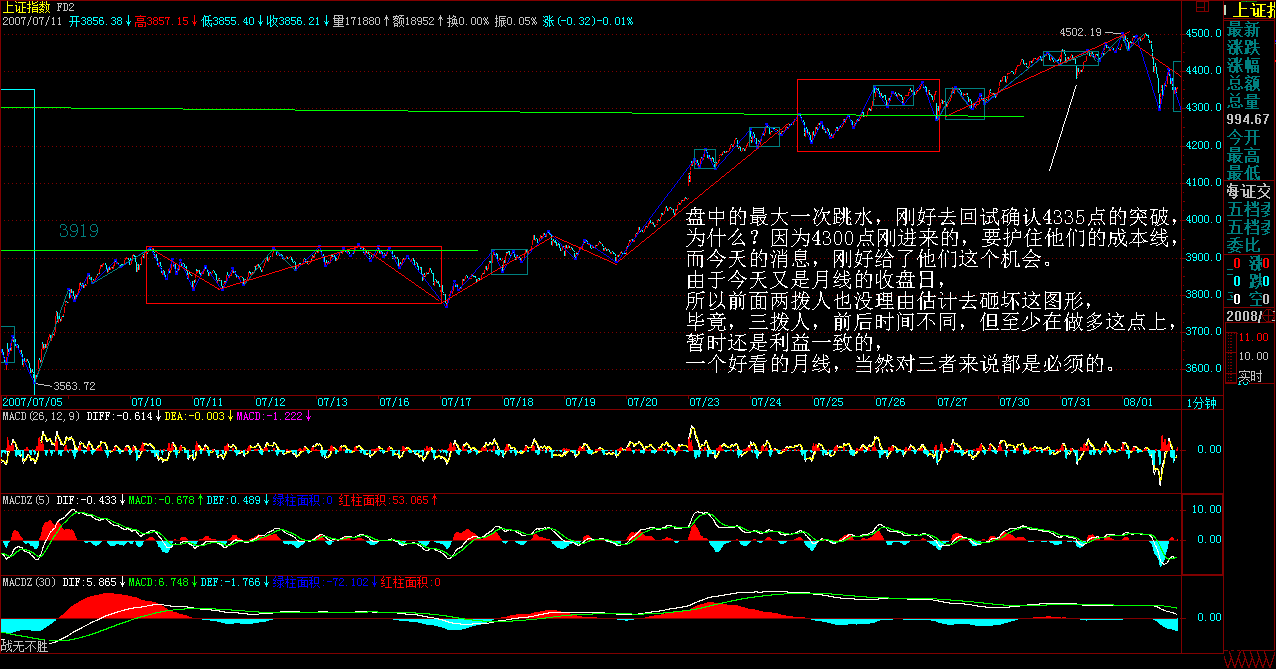Click the 战无不胜 watermark text
The width and height of the screenshot is (1276, 669).
click(24, 647)
